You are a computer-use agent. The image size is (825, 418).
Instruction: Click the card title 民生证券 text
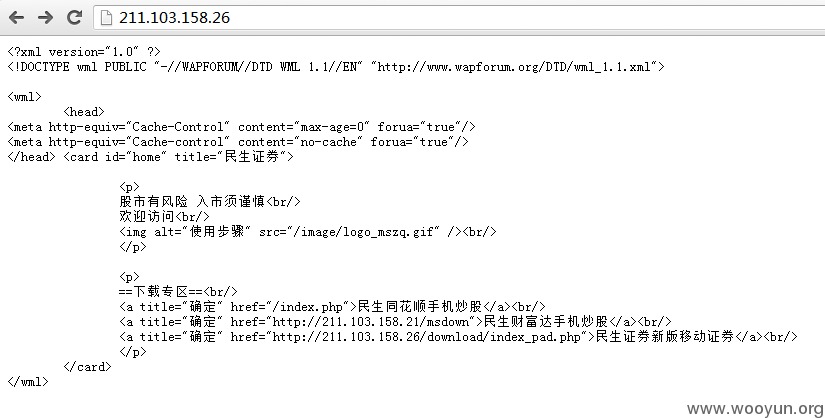(252, 157)
